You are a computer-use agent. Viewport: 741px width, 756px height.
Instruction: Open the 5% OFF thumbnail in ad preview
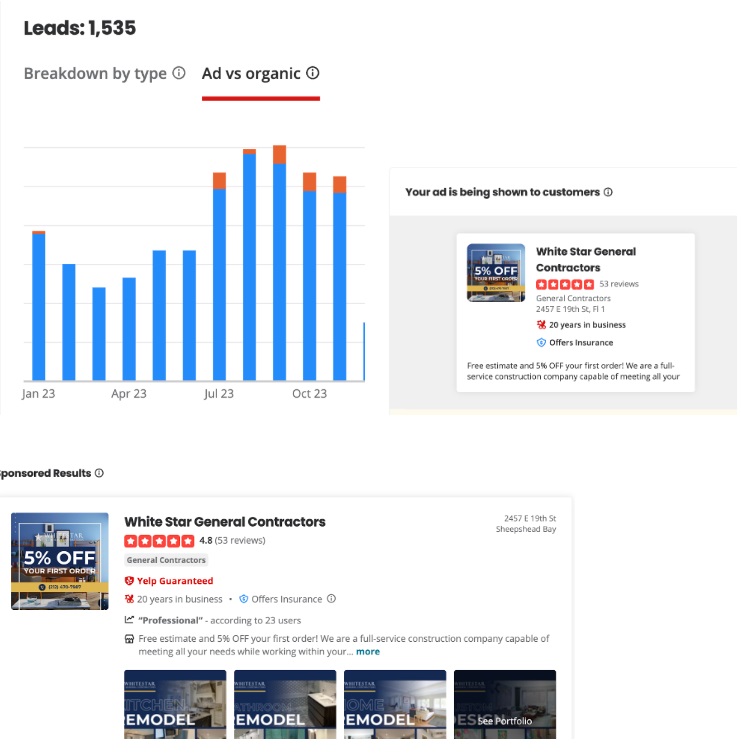pyautogui.click(x=496, y=272)
